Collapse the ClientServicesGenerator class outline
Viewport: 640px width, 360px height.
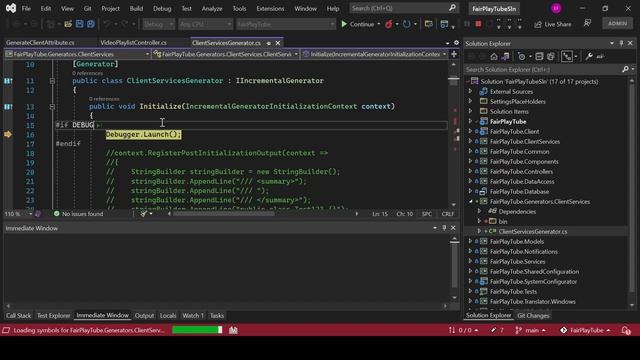pyautogui.click(x=52, y=81)
